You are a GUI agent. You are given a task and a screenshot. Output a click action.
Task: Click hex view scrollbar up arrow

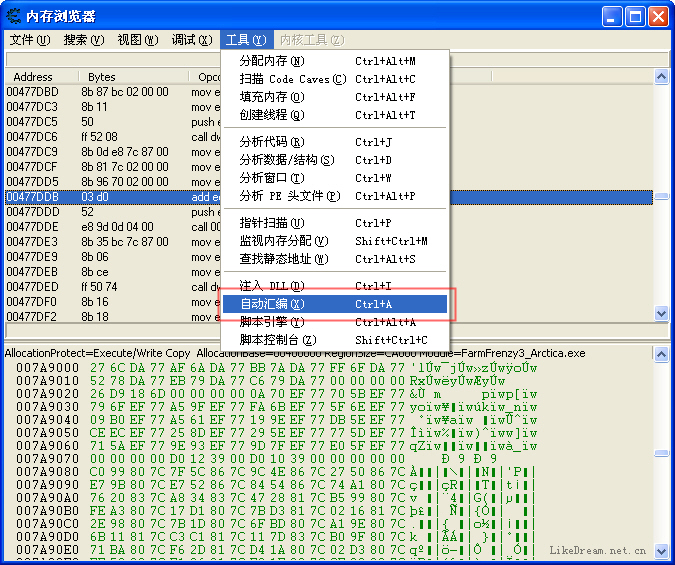(662, 354)
